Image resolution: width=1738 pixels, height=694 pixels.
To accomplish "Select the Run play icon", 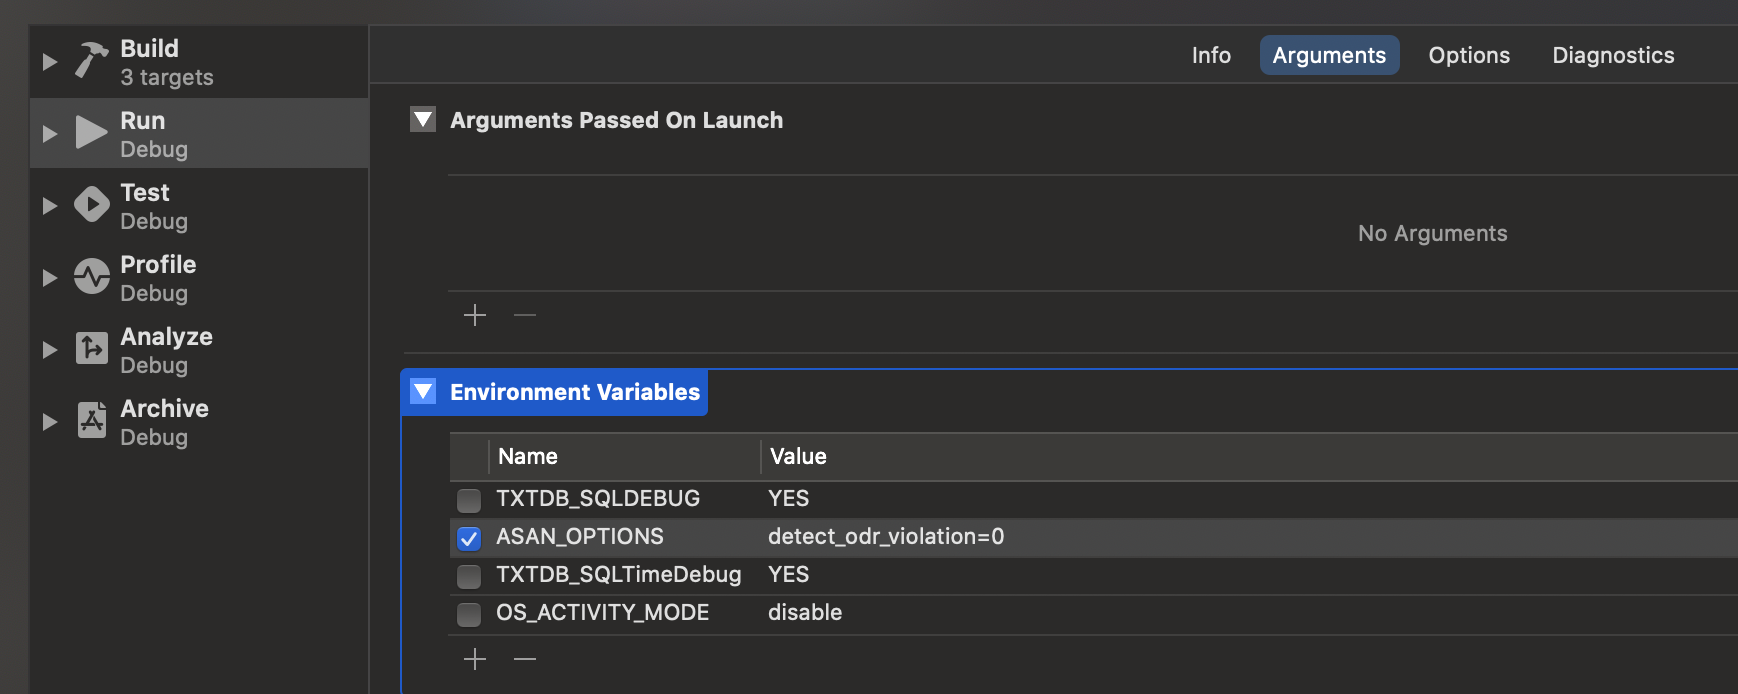I will coord(91,133).
